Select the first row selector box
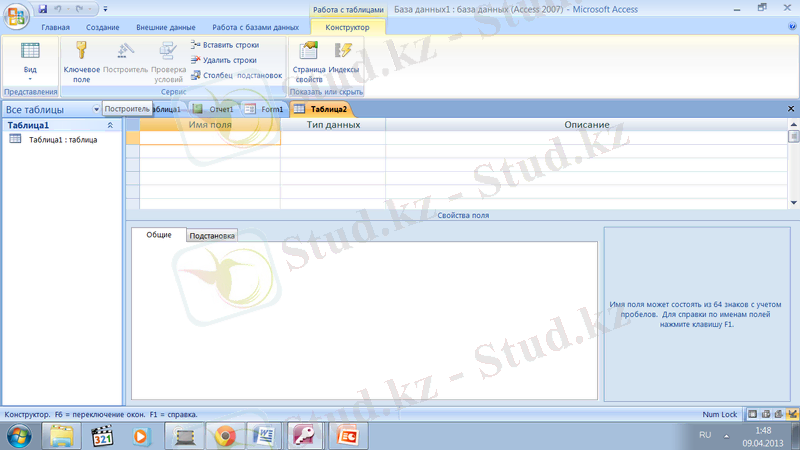The height and width of the screenshot is (450, 800). click(x=133, y=138)
